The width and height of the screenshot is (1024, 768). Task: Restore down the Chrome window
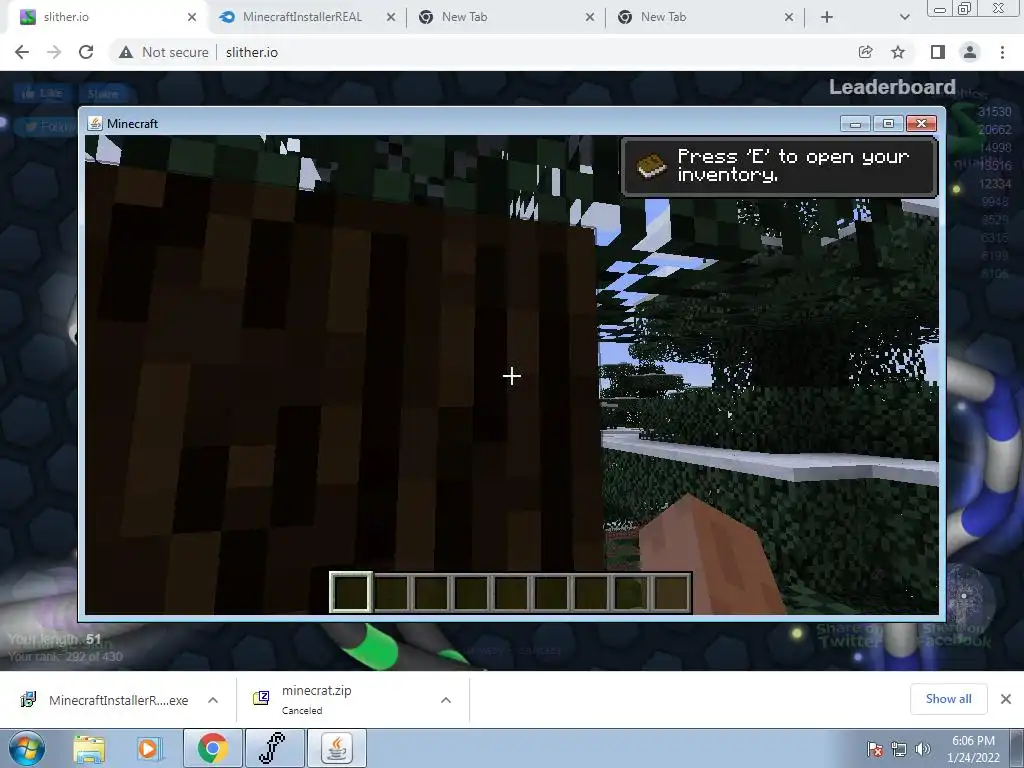click(x=965, y=8)
